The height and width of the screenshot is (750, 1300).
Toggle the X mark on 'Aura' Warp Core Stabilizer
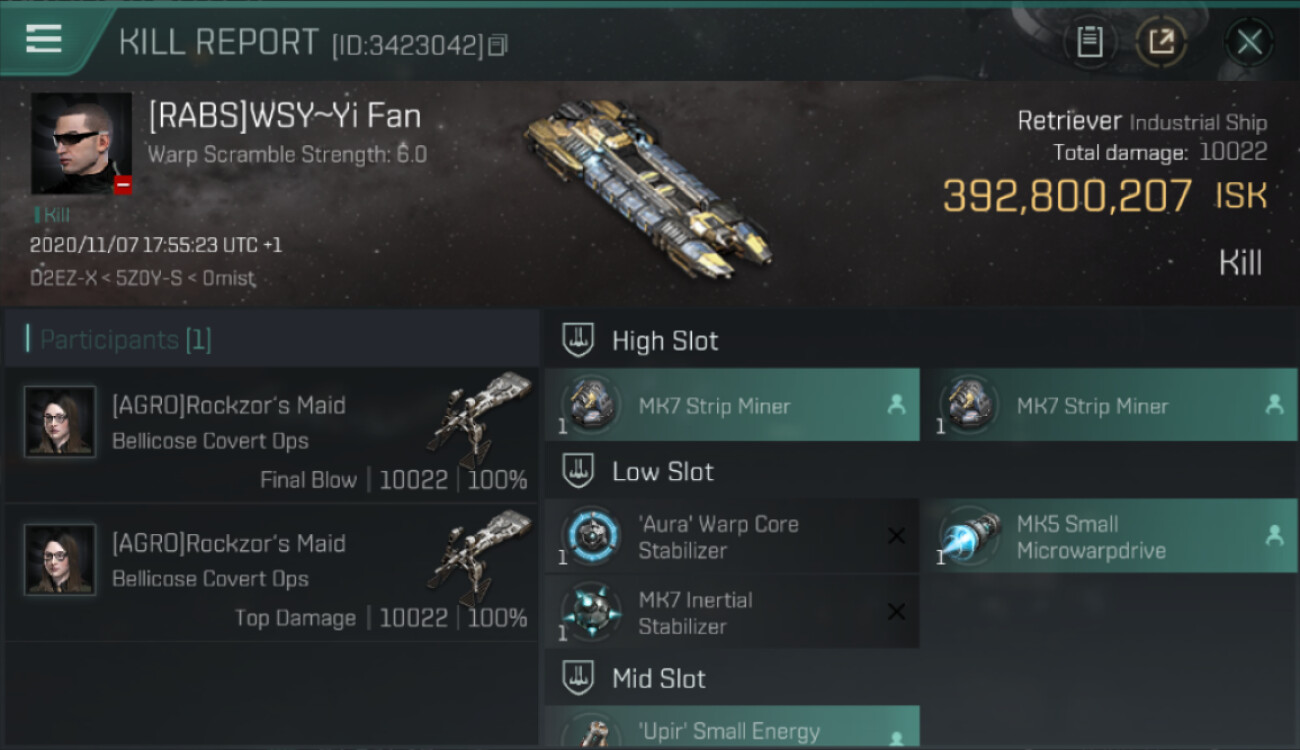pos(896,536)
